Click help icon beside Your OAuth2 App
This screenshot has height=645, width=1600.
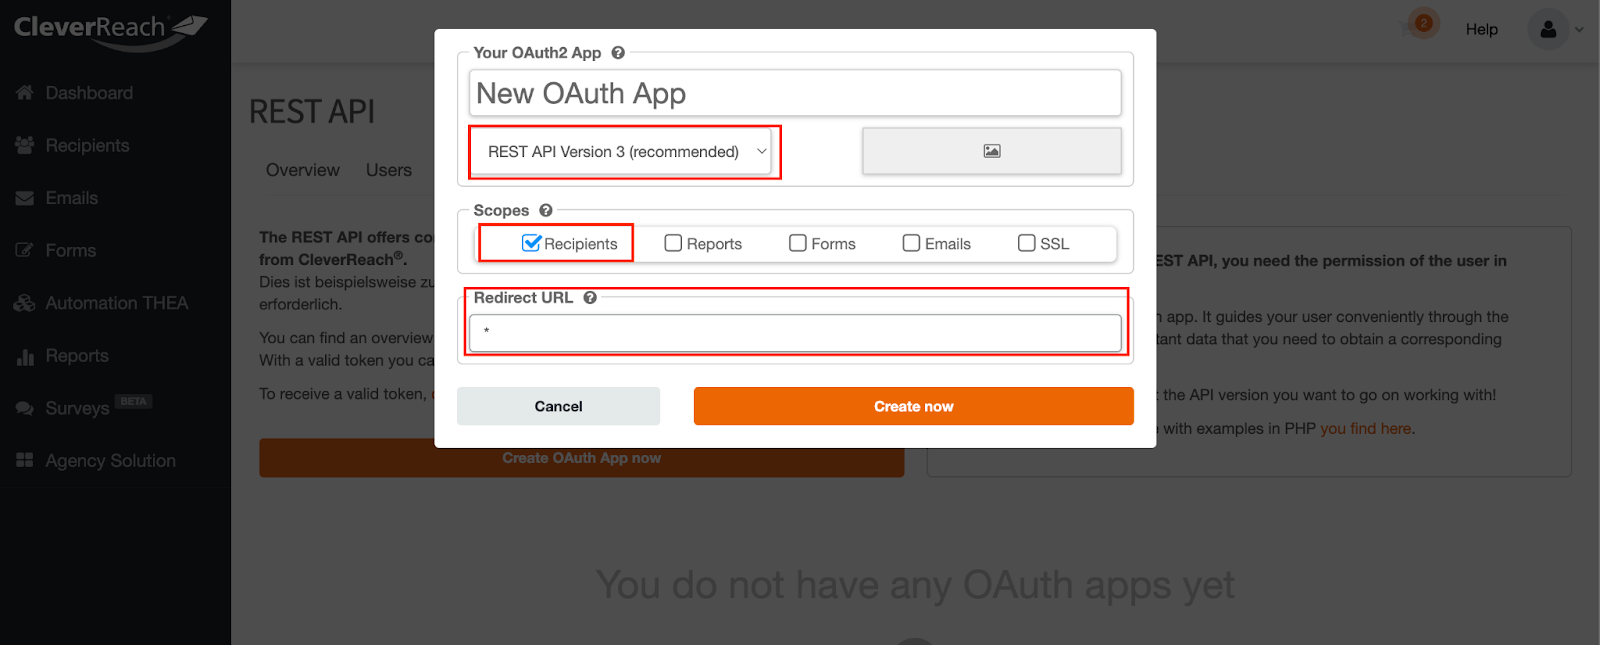click(x=618, y=53)
